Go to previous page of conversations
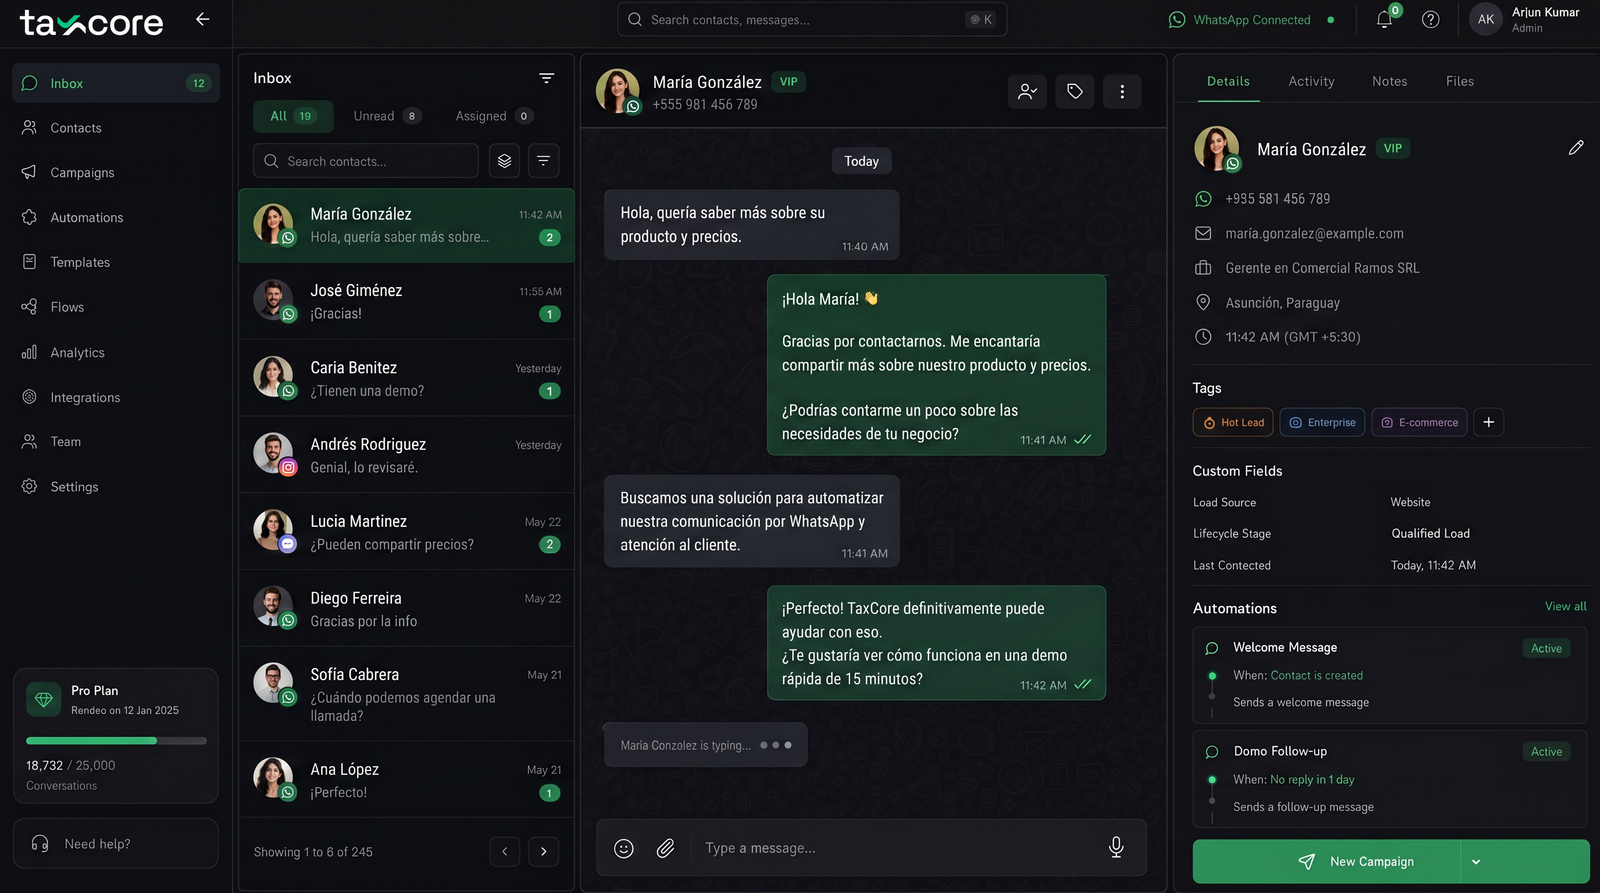The image size is (1600, 893). (505, 852)
